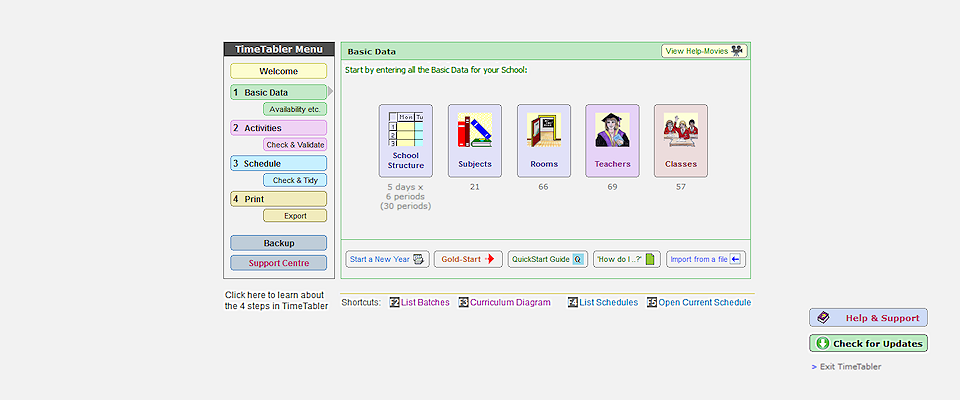The width and height of the screenshot is (960, 400).
Task: Click the blue arrow icon on Import from a file
Action: click(x=736, y=259)
